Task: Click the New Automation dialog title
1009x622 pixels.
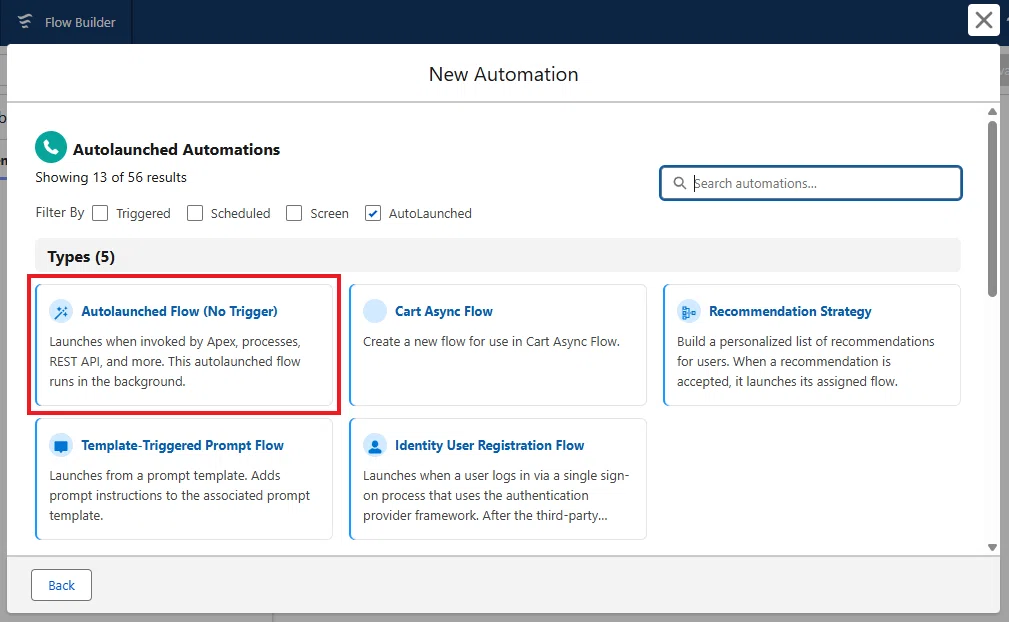Action: coord(503,74)
